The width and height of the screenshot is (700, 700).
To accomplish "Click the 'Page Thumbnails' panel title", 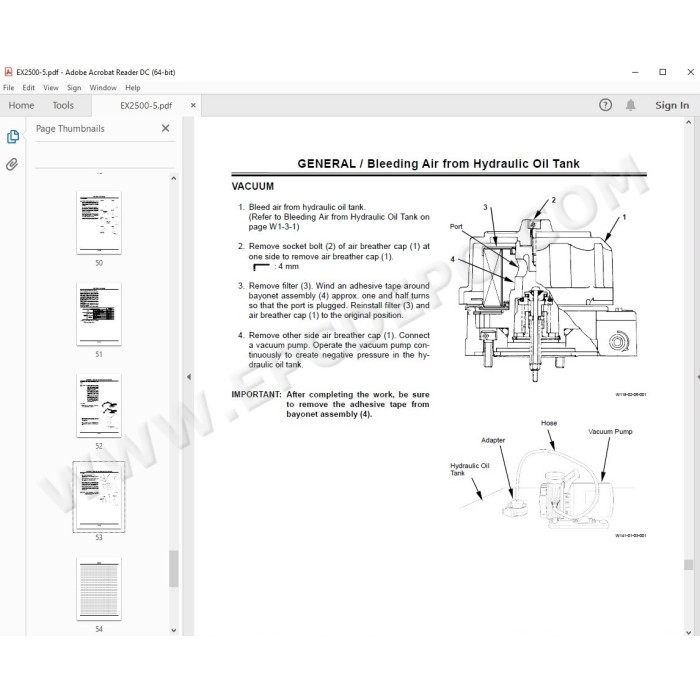I will (x=70, y=129).
